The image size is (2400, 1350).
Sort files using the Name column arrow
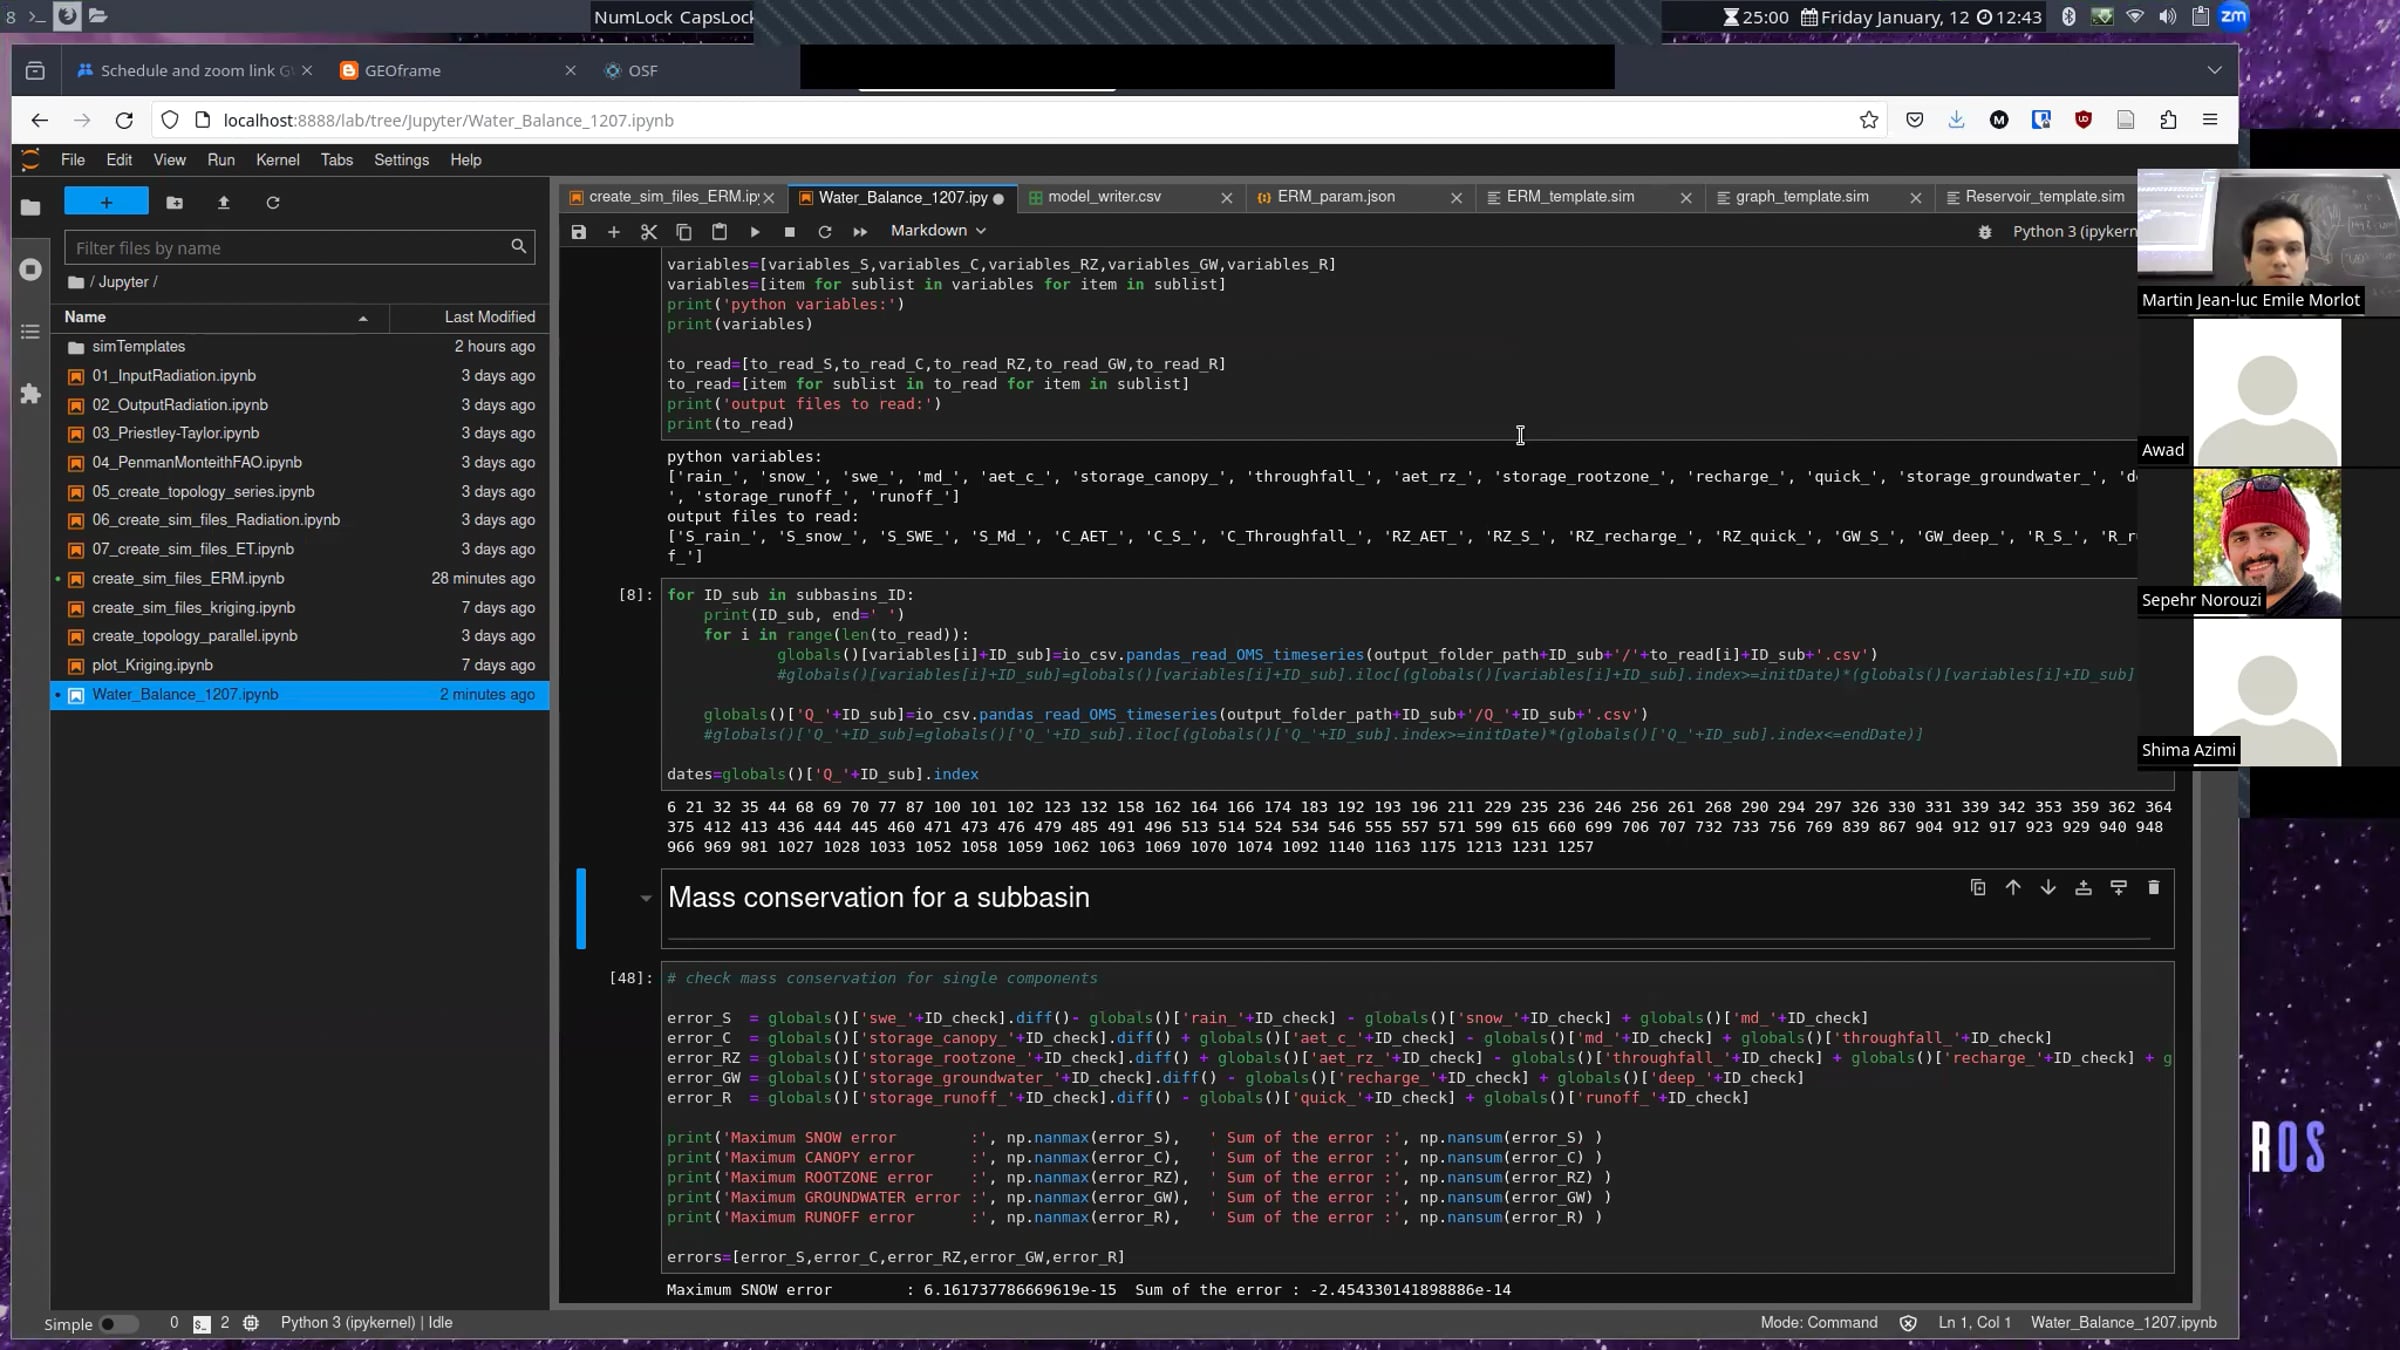[363, 318]
